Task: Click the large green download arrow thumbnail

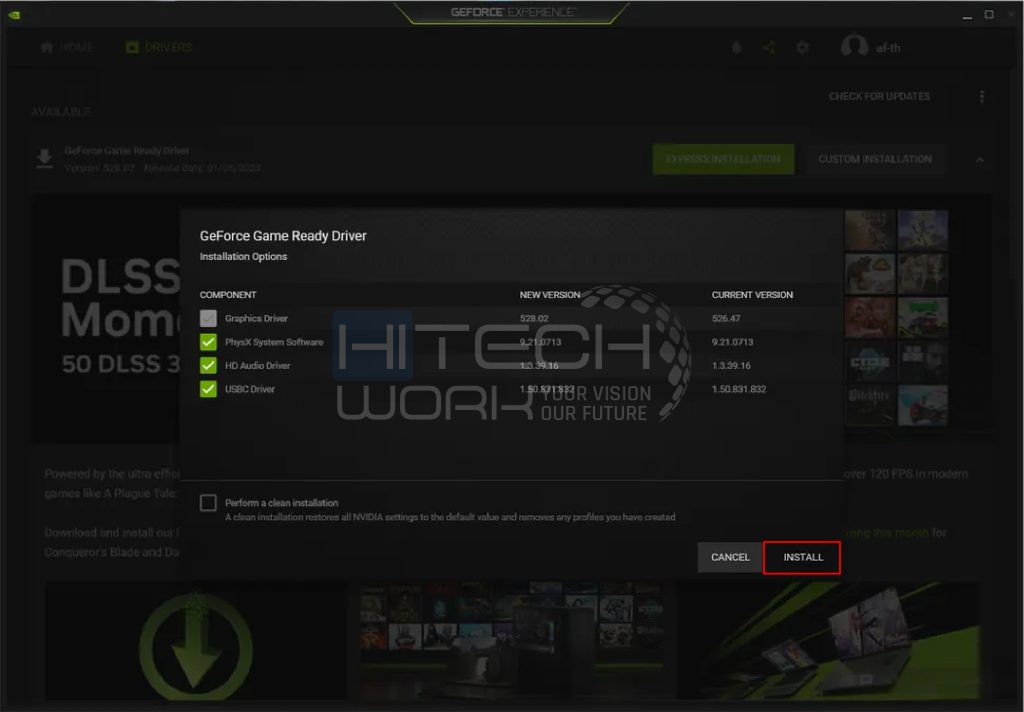Action: [x=195, y=640]
